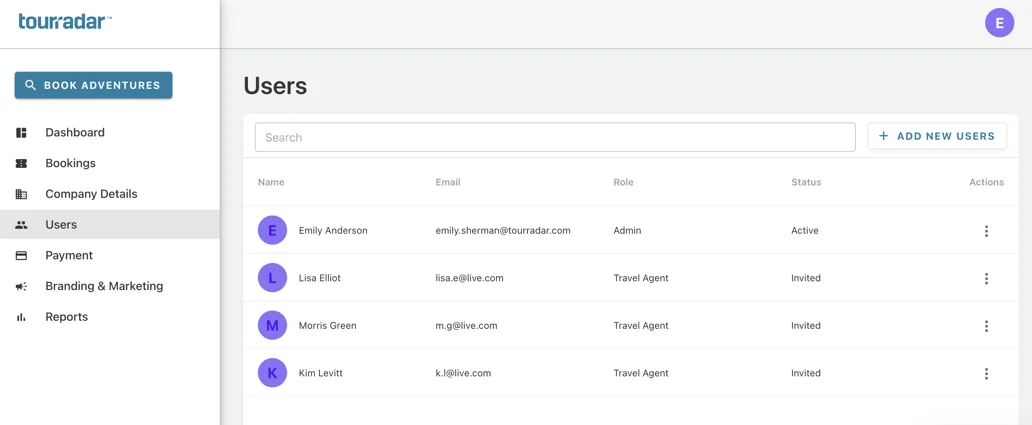Click the Active status cell

tap(805, 230)
